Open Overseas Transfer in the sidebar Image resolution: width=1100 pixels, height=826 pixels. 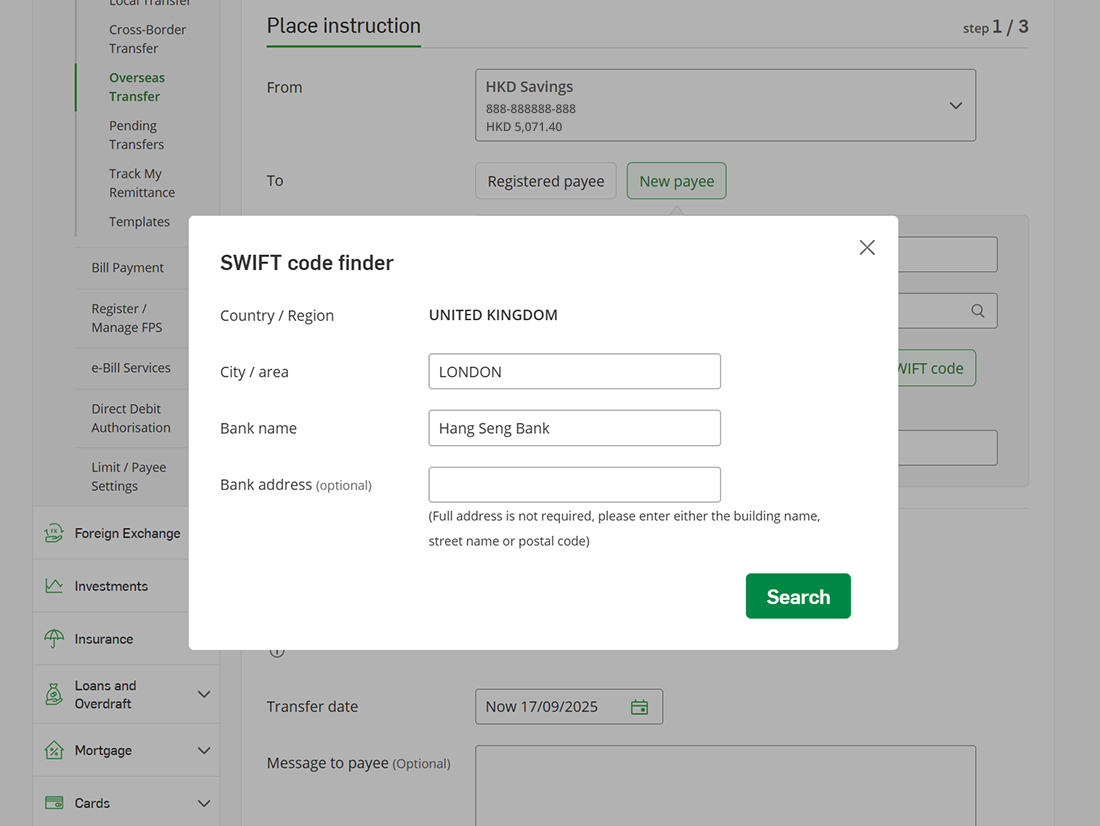click(x=137, y=87)
